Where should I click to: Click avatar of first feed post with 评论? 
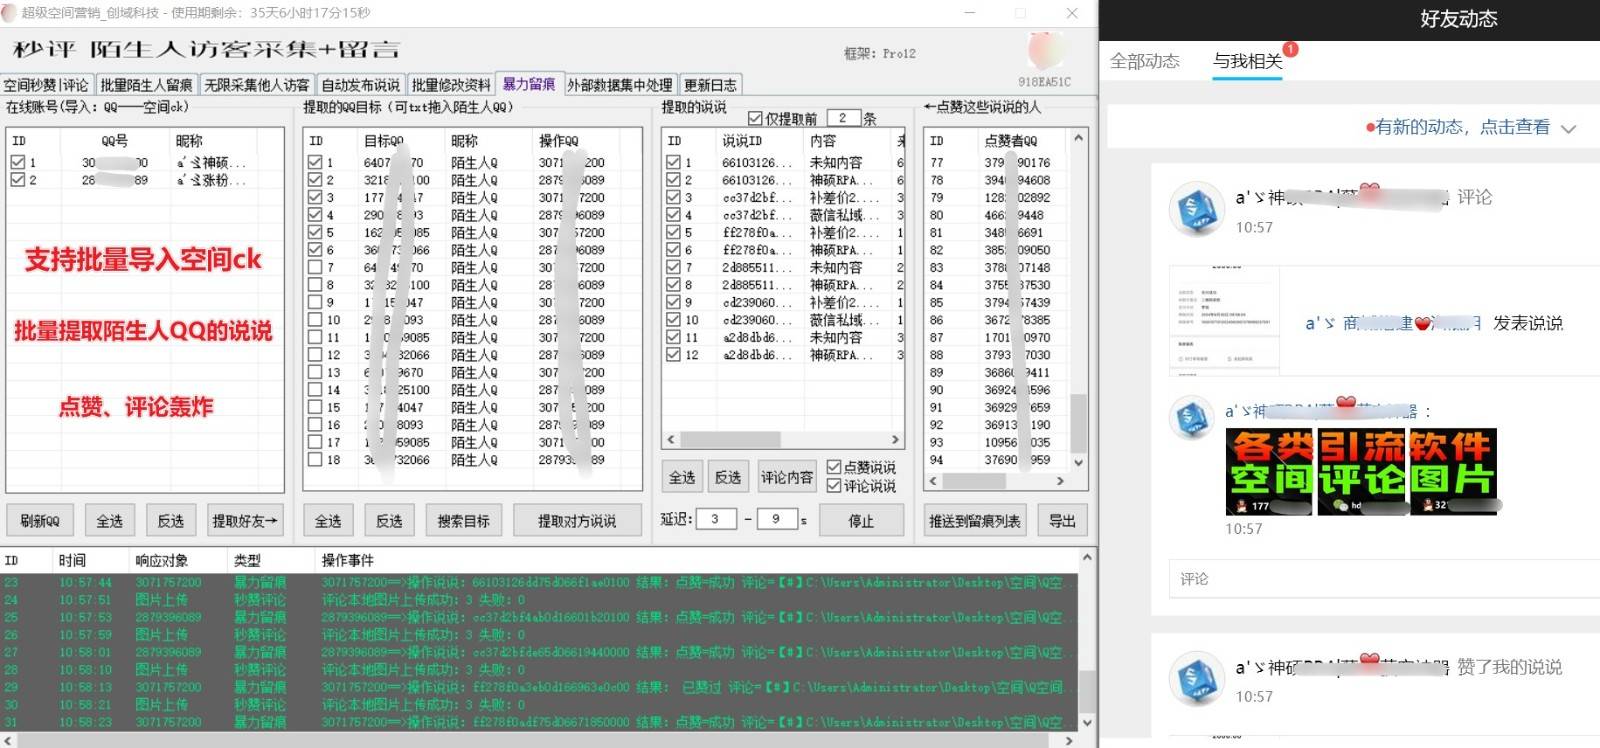click(x=1197, y=210)
